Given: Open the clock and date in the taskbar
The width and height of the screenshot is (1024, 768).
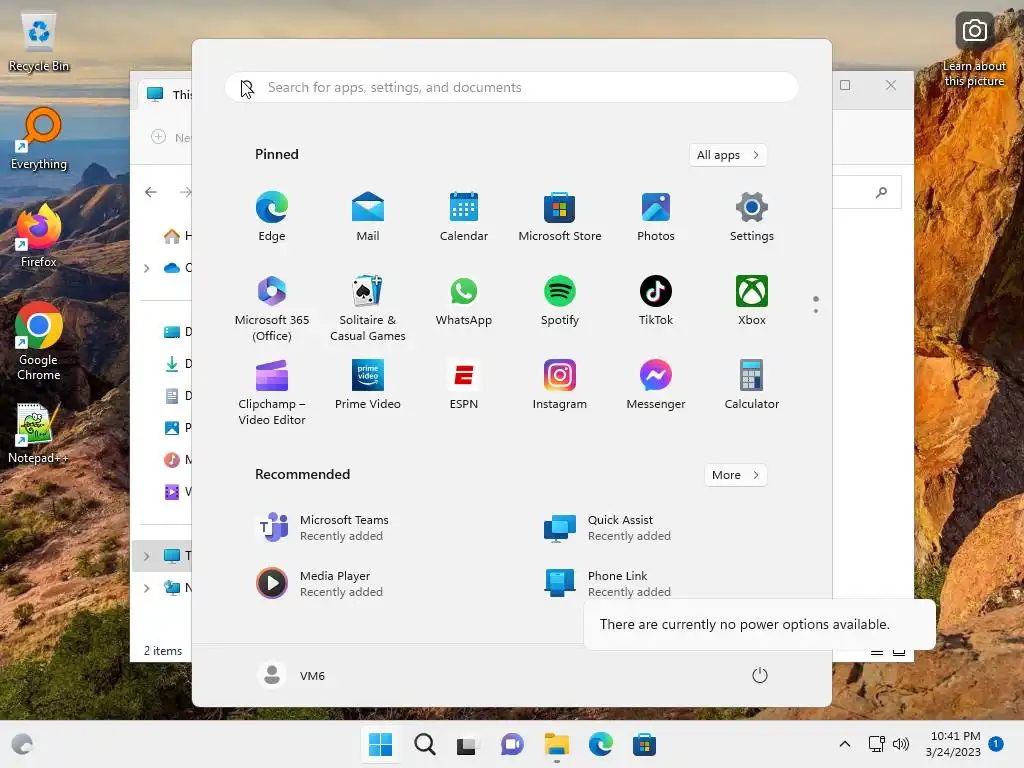Looking at the screenshot, I should click(953, 744).
